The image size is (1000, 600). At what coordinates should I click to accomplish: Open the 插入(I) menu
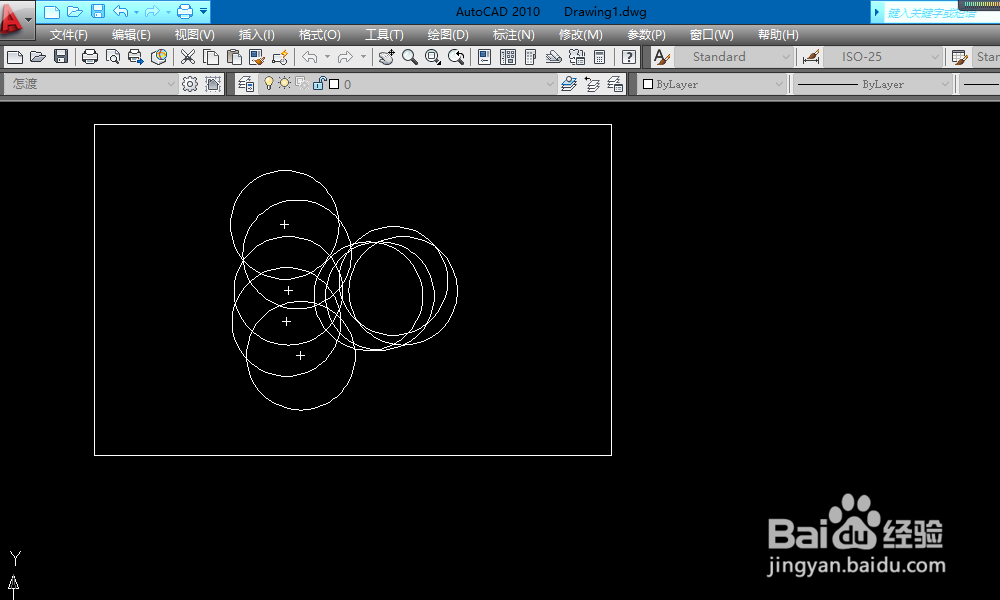pyautogui.click(x=256, y=35)
